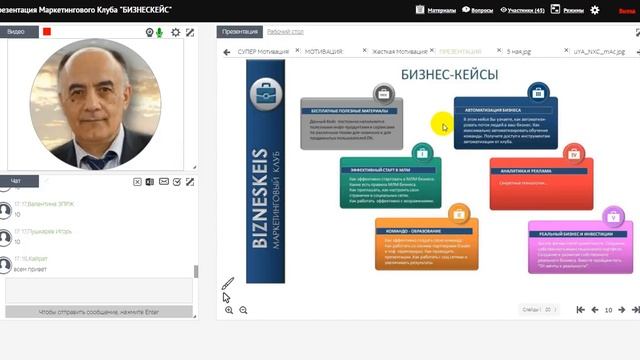Click the briefcase logo on the slide
The width and height of the screenshot is (640, 360).
(x=266, y=95)
